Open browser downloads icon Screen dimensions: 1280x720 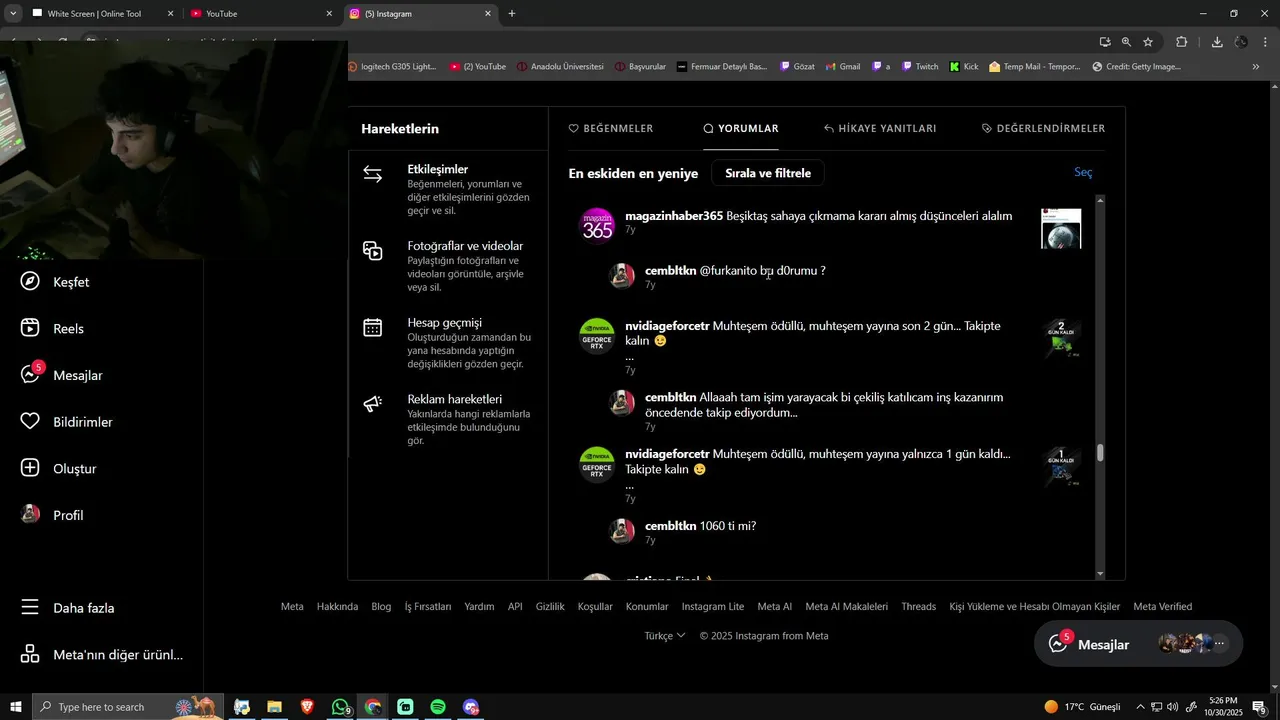coord(1217,42)
